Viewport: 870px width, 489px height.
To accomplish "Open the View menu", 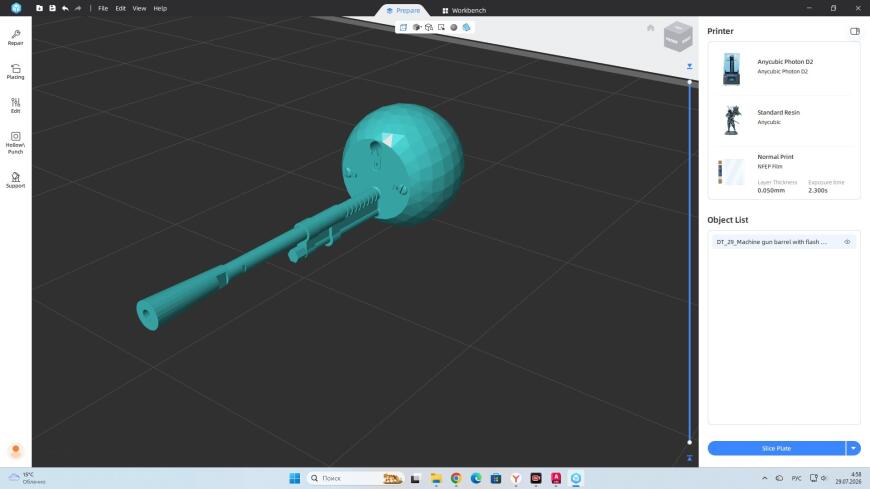I will click(139, 8).
